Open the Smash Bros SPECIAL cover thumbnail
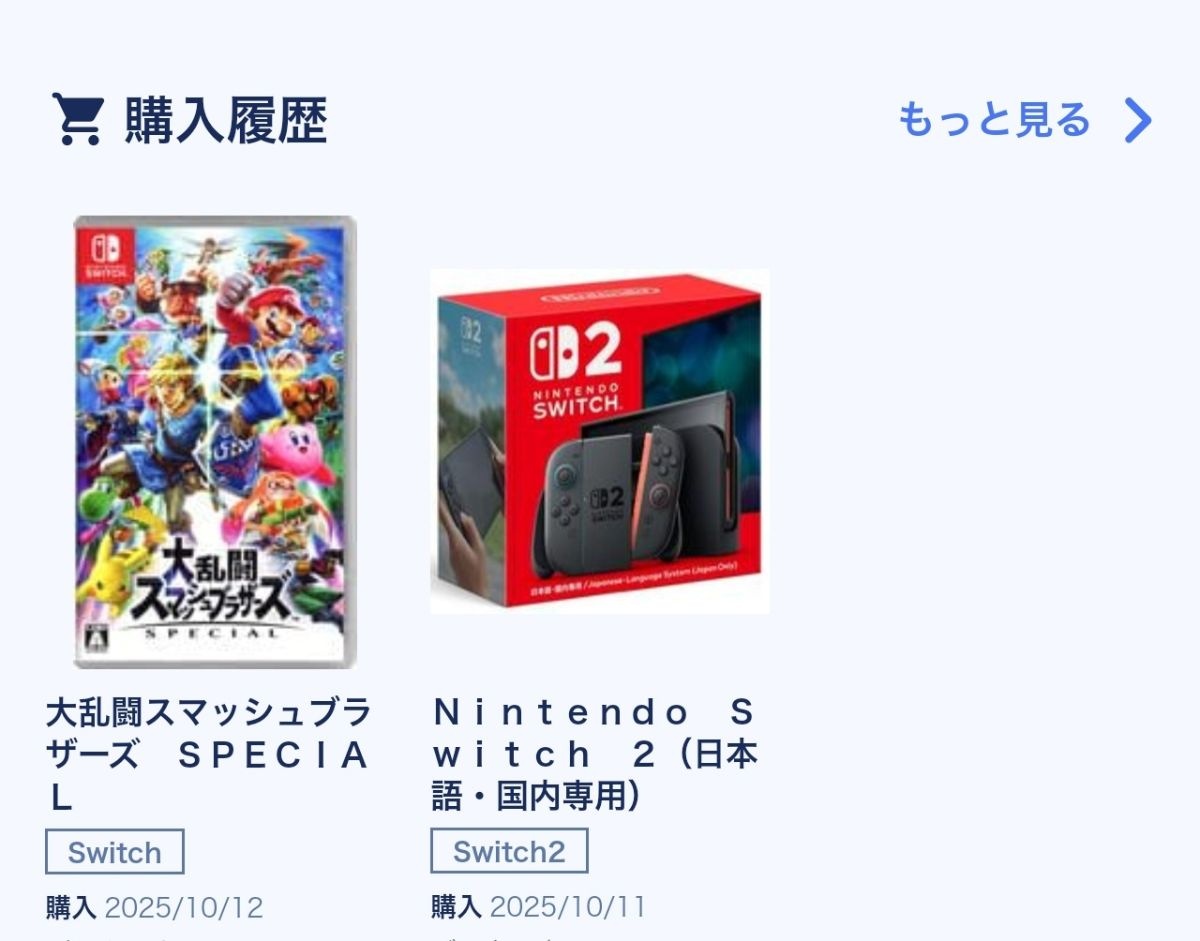The image size is (1200, 941). [x=214, y=441]
